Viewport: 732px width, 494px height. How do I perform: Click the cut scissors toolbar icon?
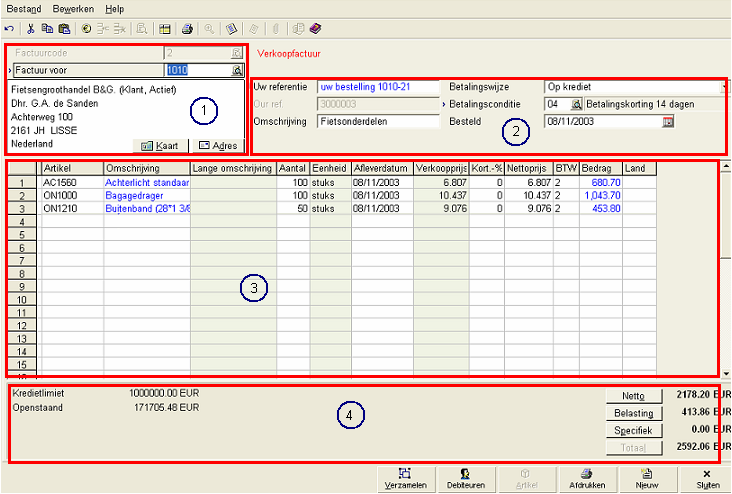tap(31, 29)
